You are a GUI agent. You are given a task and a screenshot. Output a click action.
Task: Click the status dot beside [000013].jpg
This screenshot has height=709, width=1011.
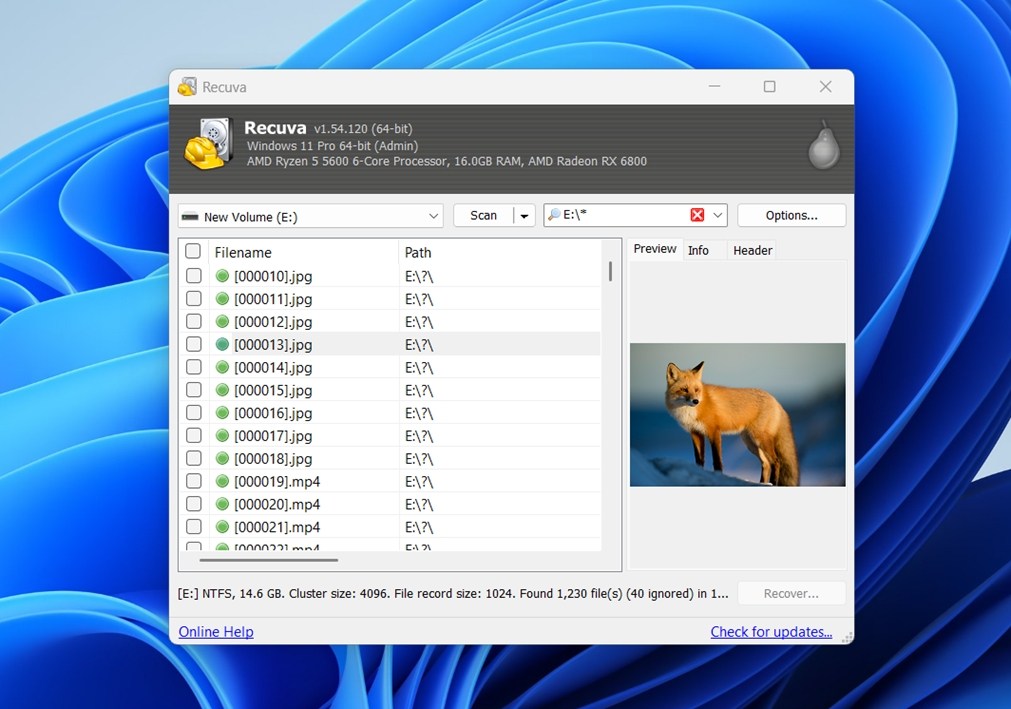pos(221,344)
